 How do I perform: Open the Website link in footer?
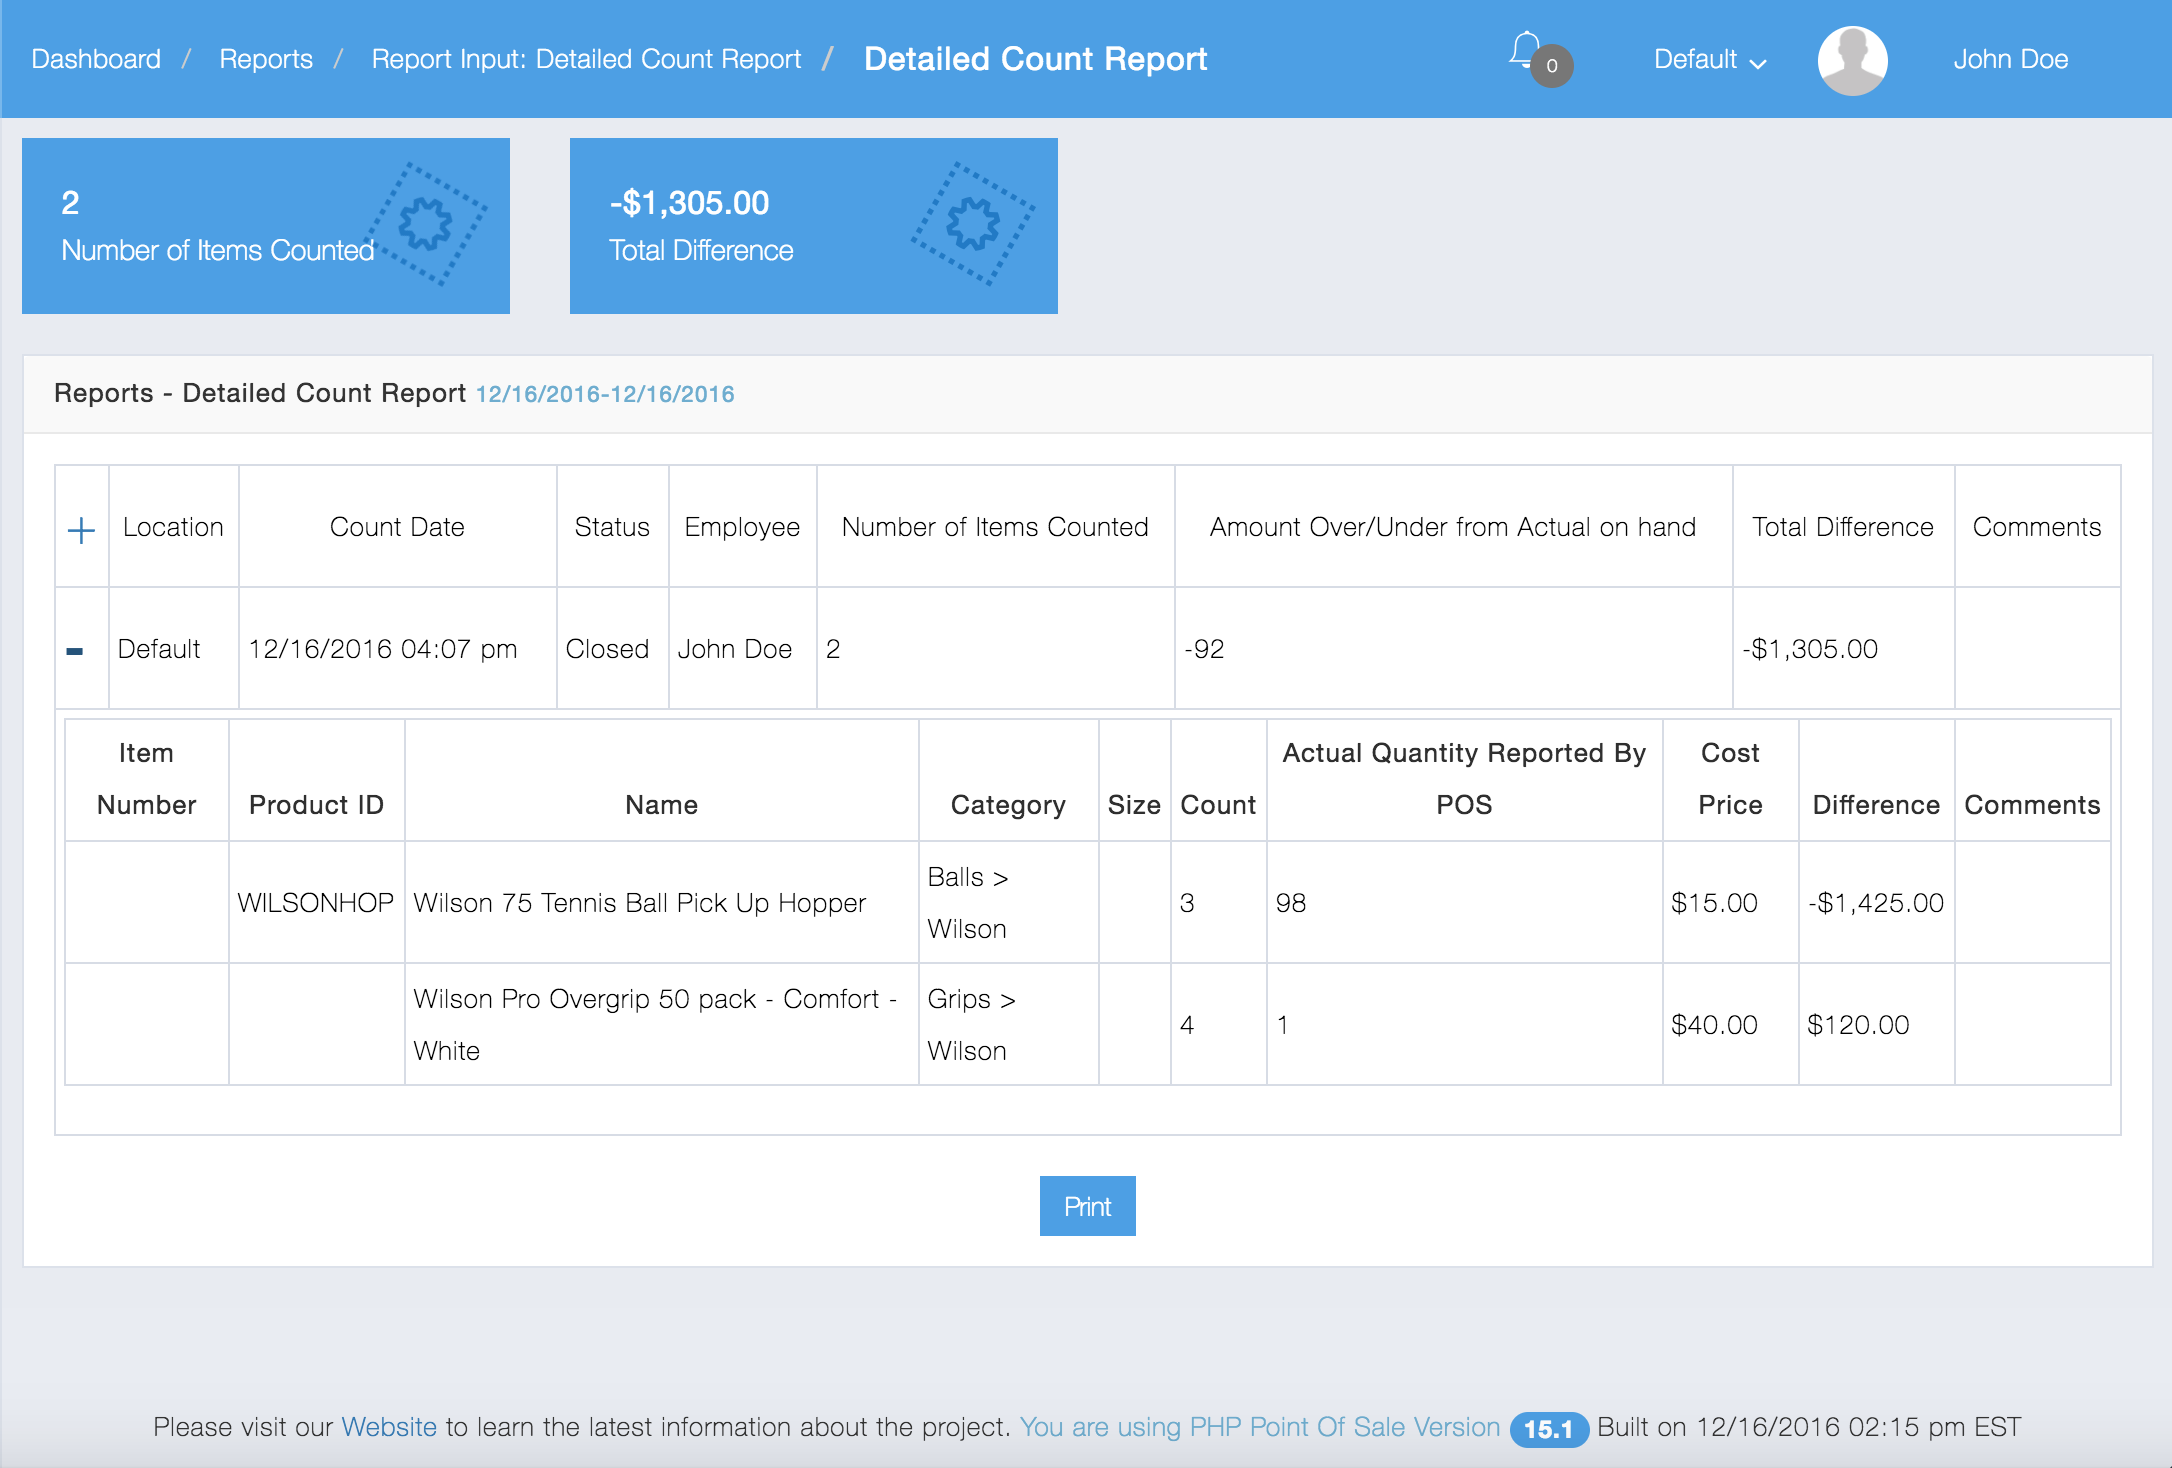click(x=389, y=1427)
